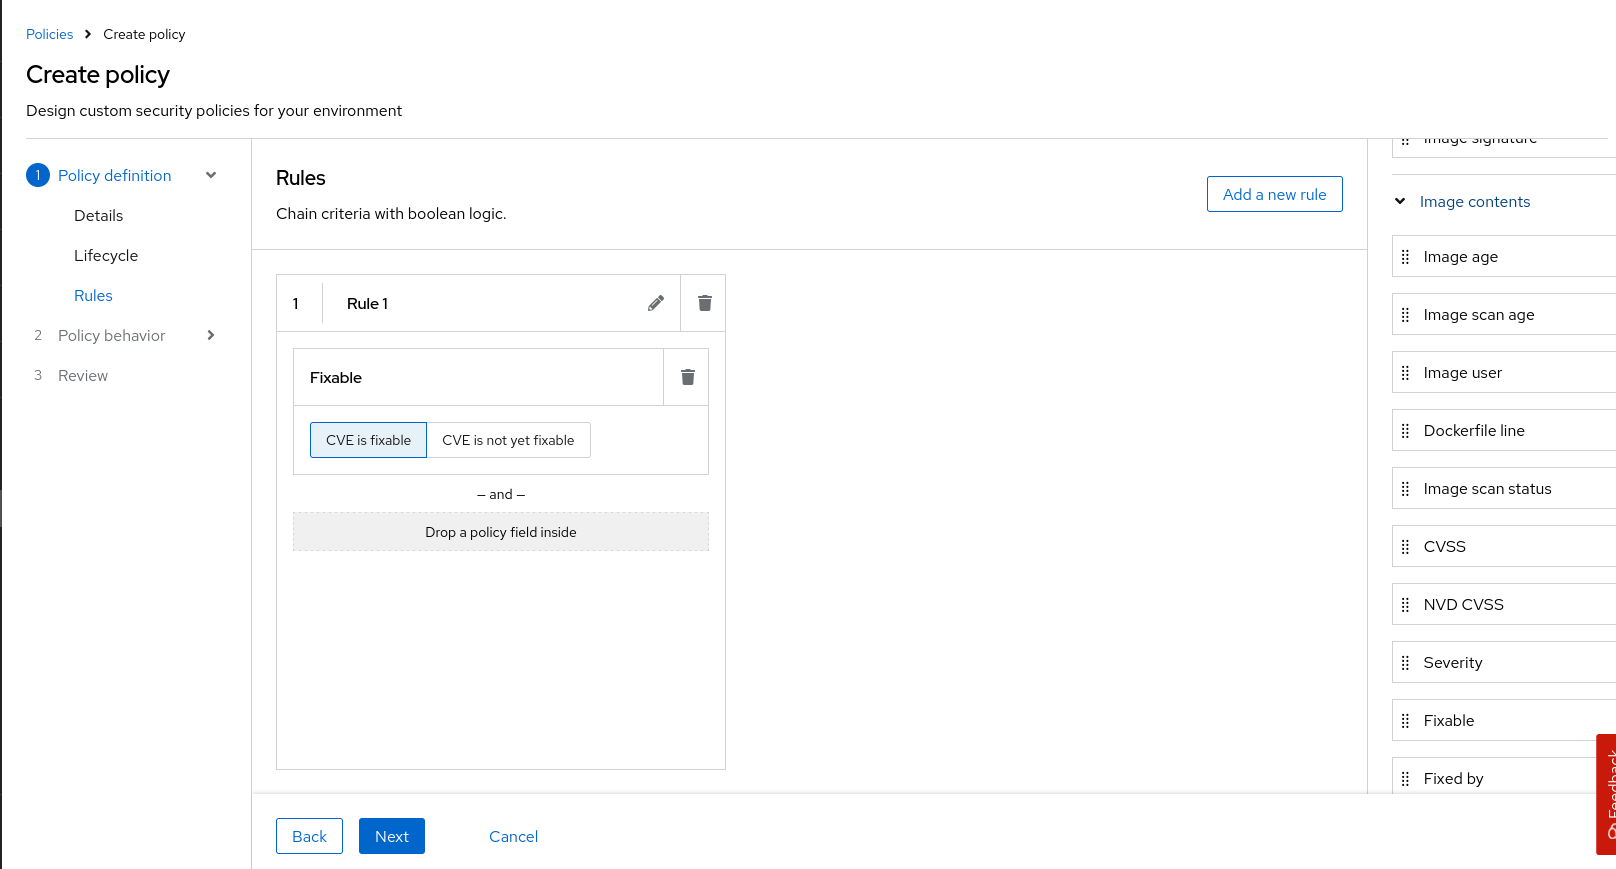1616x869 pixels.
Task: Click the Add a new rule button
Action: point(1274,194)
